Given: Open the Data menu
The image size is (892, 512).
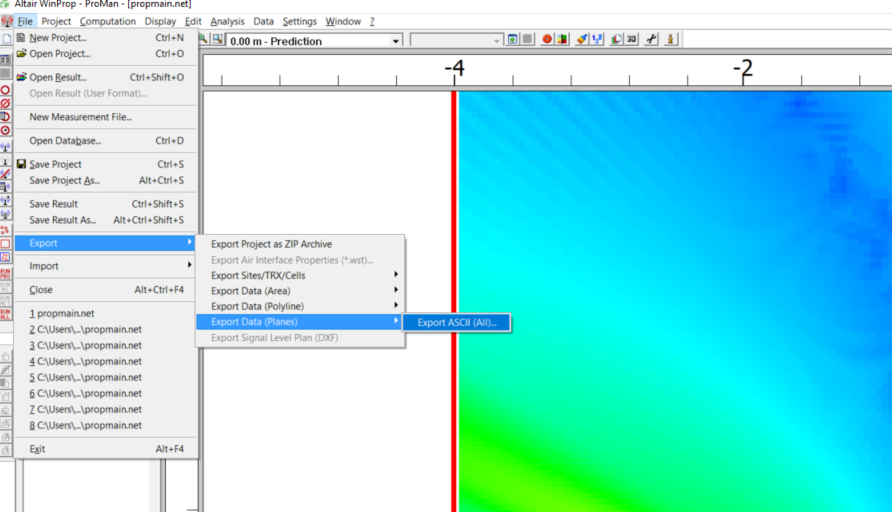Looking at the screenshot, I should coord(263,21).
